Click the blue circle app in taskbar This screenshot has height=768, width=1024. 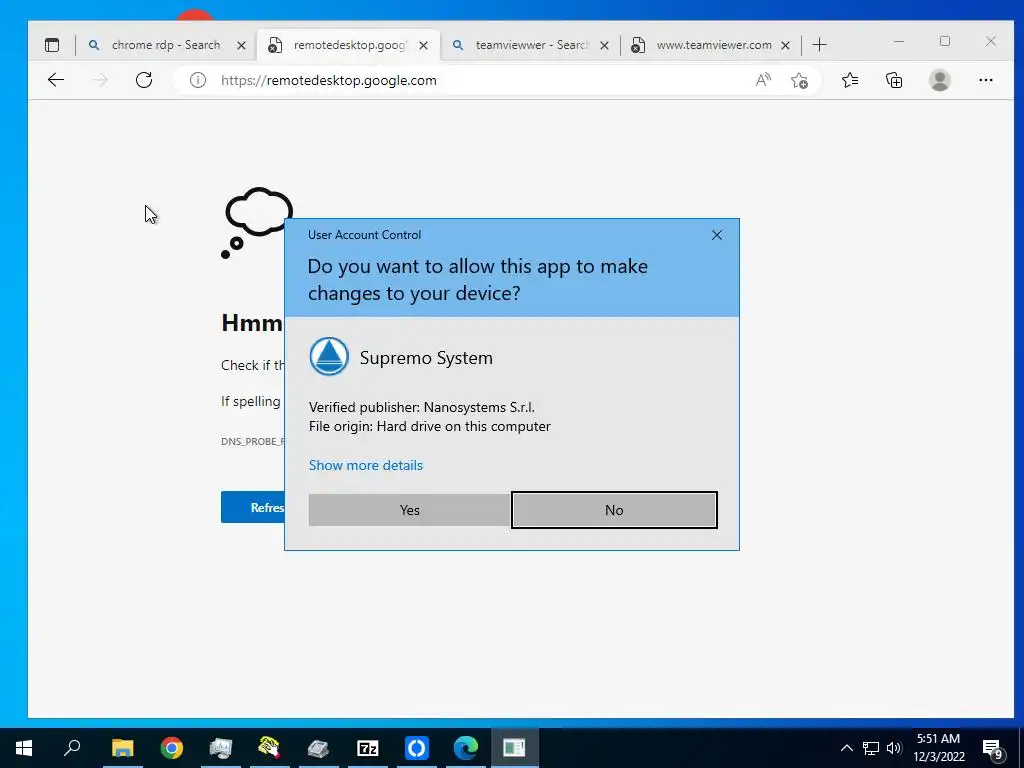pyautogui.click(x=417, y=748)
